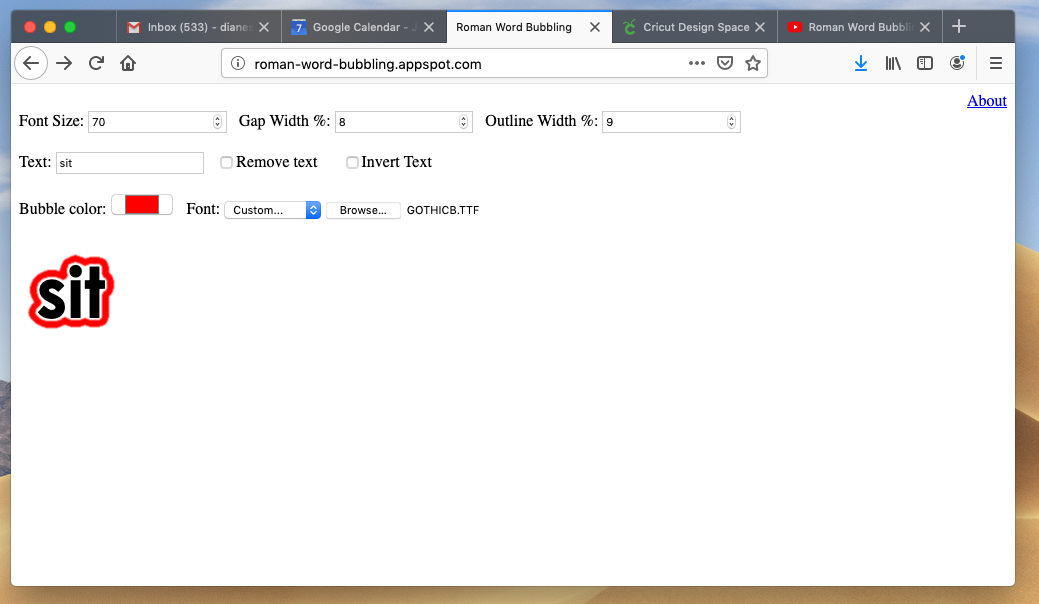1039x604 pixels.
Task: Open the downloads arrow panel
Action: pyautogui.click(x=860, y=63)
